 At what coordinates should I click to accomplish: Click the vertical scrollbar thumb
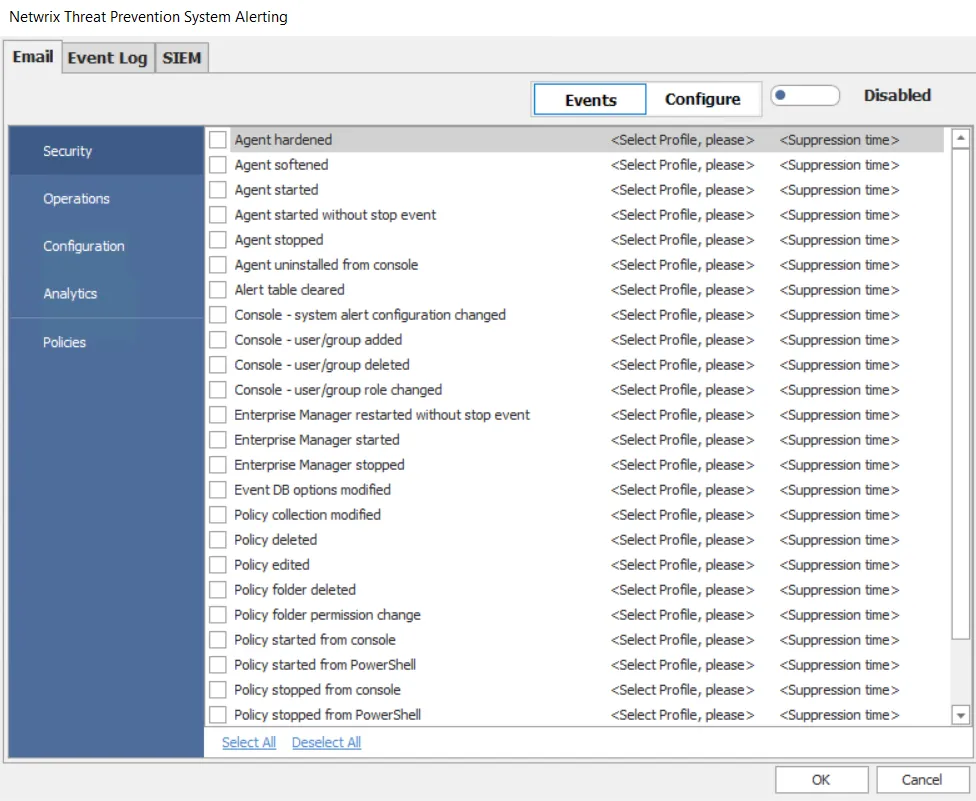[x=960, y=393]
